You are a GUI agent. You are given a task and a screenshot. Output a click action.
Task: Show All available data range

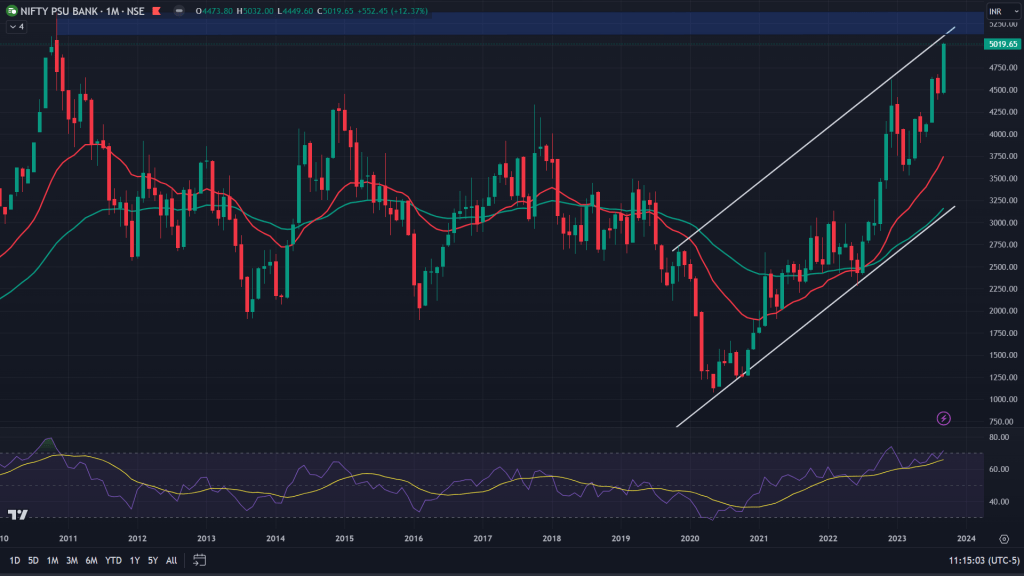[x=171, y=560]
